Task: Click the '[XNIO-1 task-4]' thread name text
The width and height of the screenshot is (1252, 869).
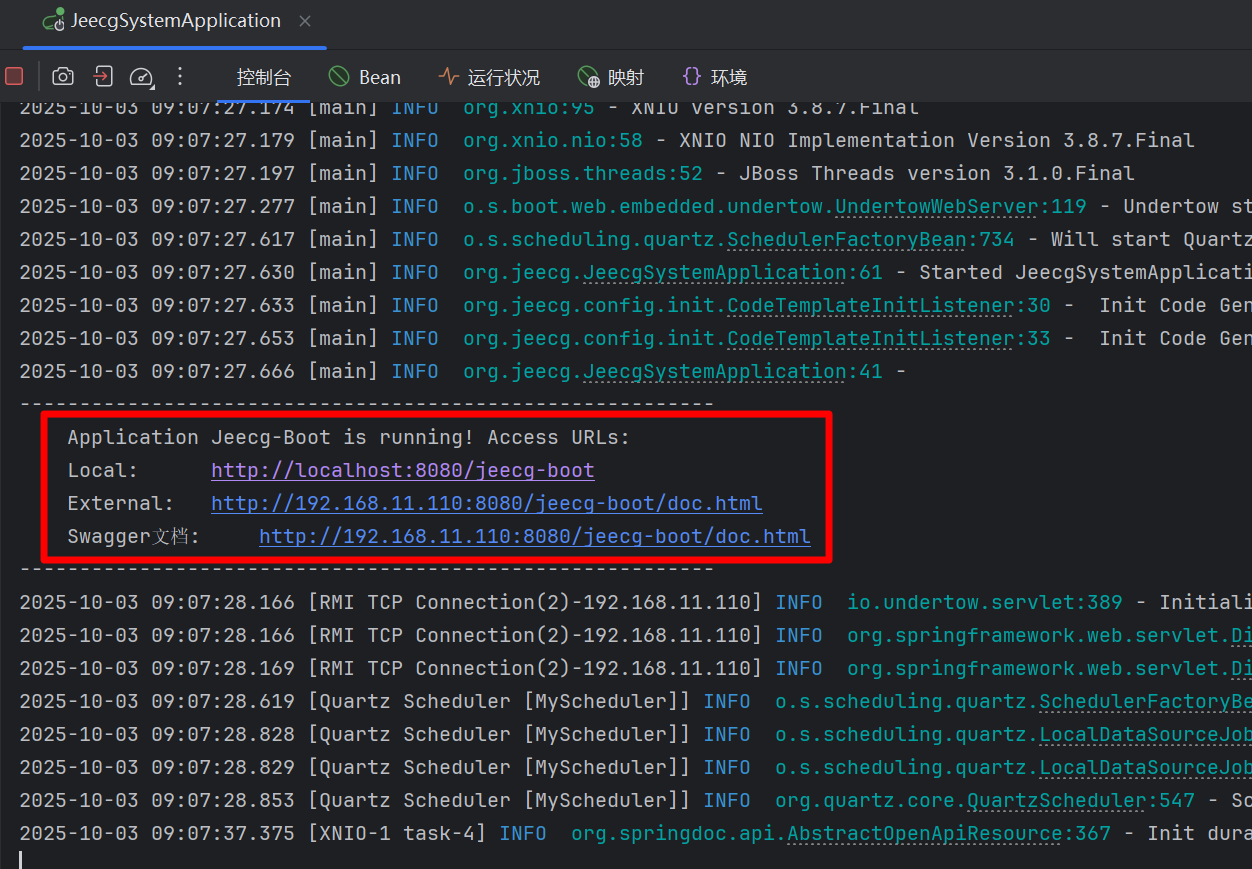Action: click(397, 833)
